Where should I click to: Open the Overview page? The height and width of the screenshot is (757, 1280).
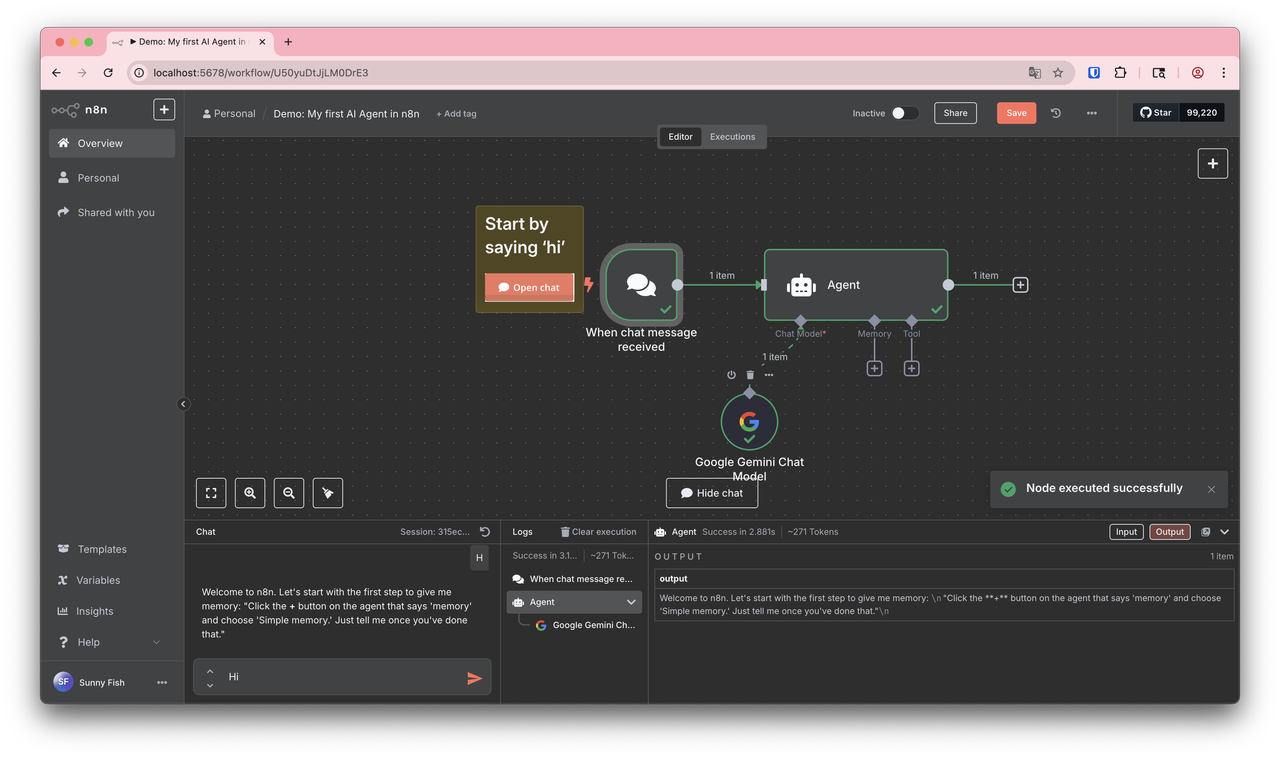pos(112,143)
